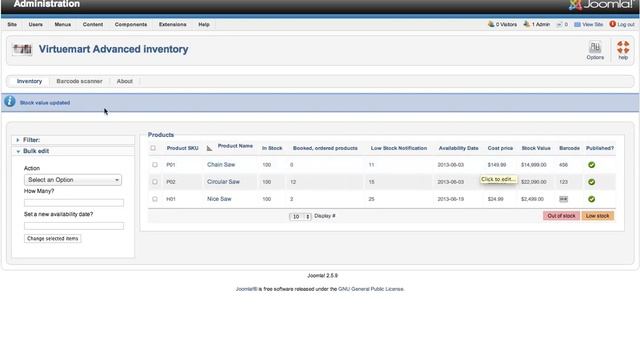Open the Site menu
This screenshot has height=360, width=640.
(x=12, y=24)
